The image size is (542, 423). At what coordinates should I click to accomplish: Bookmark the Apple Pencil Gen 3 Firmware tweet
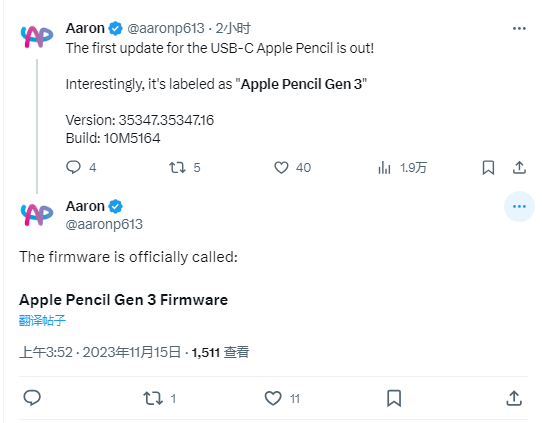pyautogui.click(x=394, y=398)
